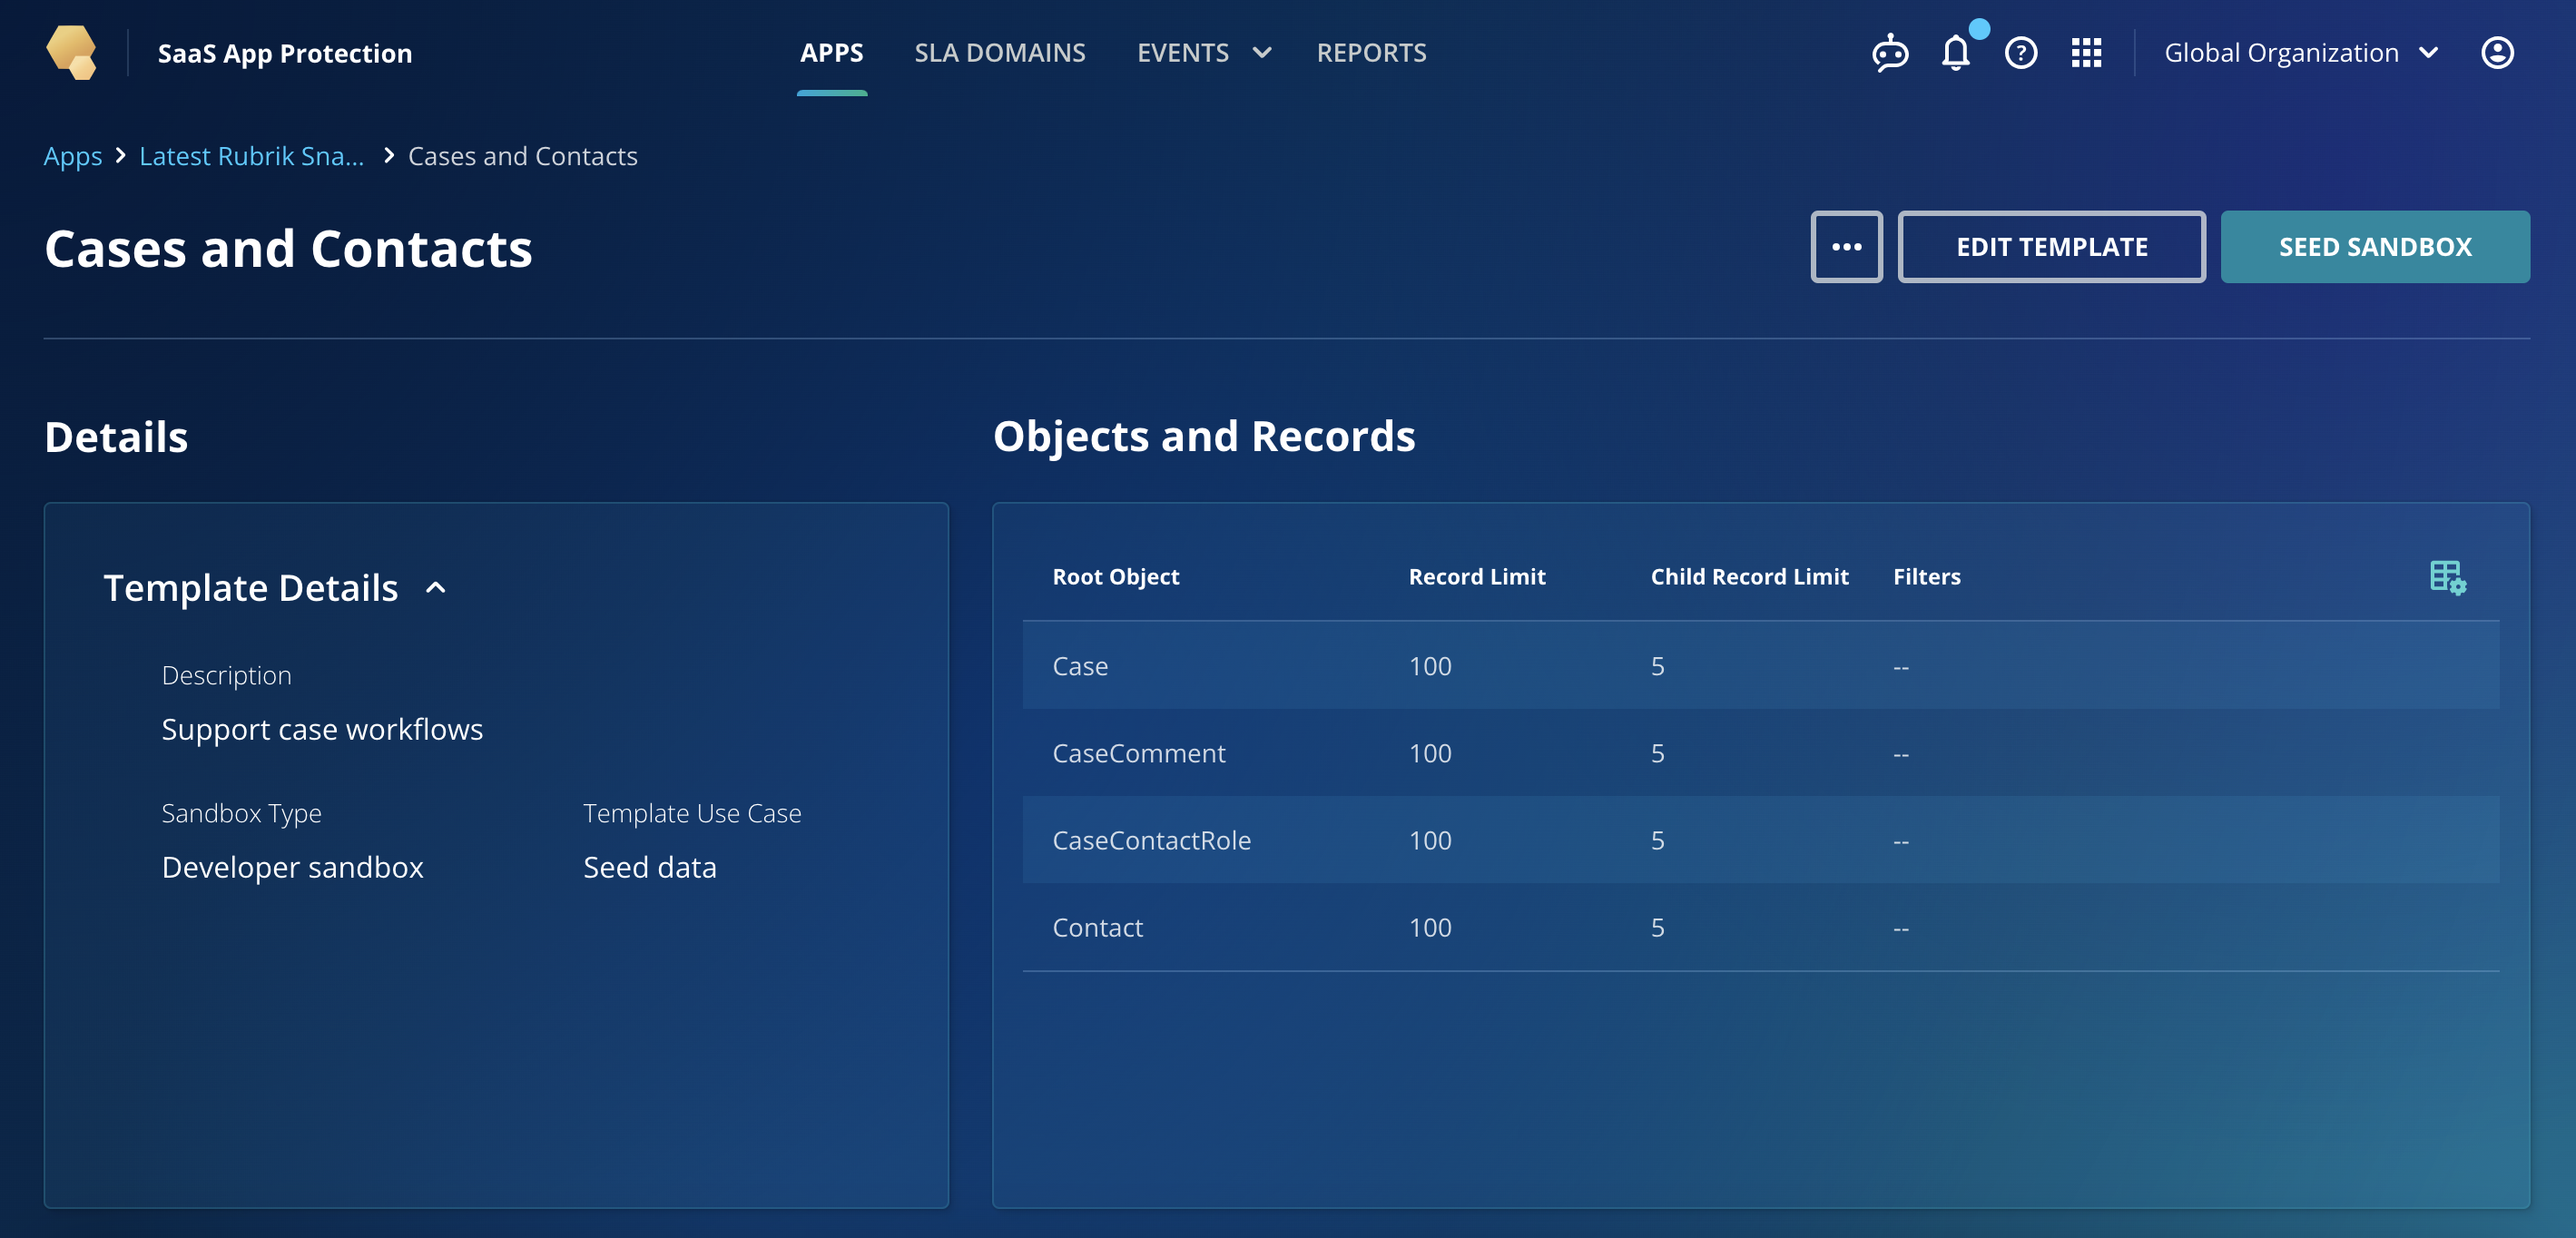Click SaaS App Protection title
The height and width of the screenshot is (1238, 2576).
coord(285,53)
